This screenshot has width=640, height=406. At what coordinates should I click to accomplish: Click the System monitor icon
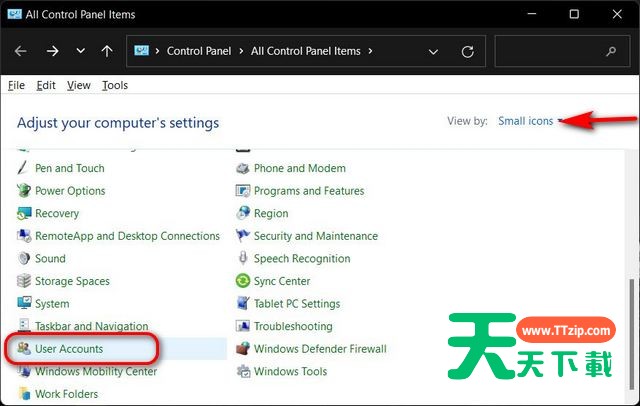24,303
